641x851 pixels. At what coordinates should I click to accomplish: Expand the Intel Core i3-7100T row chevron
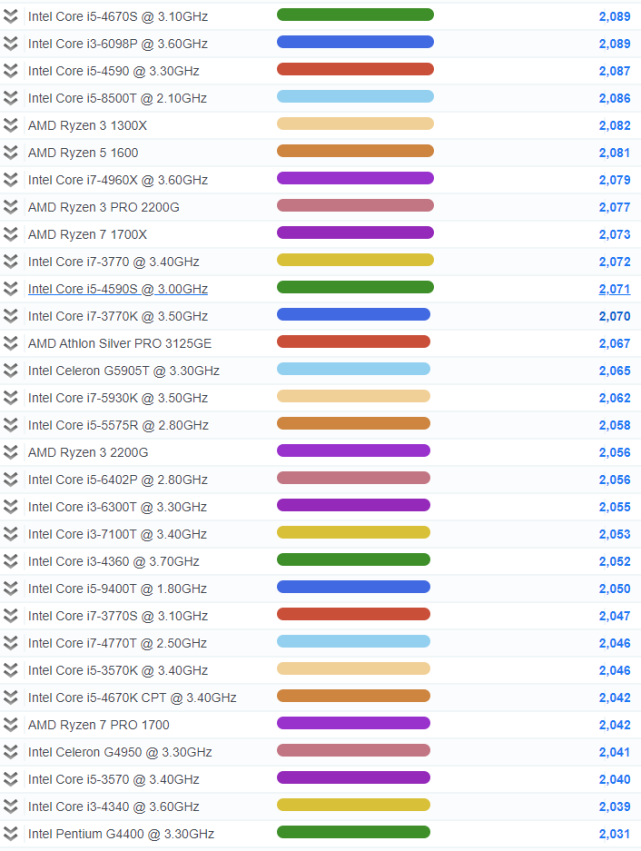10,534
